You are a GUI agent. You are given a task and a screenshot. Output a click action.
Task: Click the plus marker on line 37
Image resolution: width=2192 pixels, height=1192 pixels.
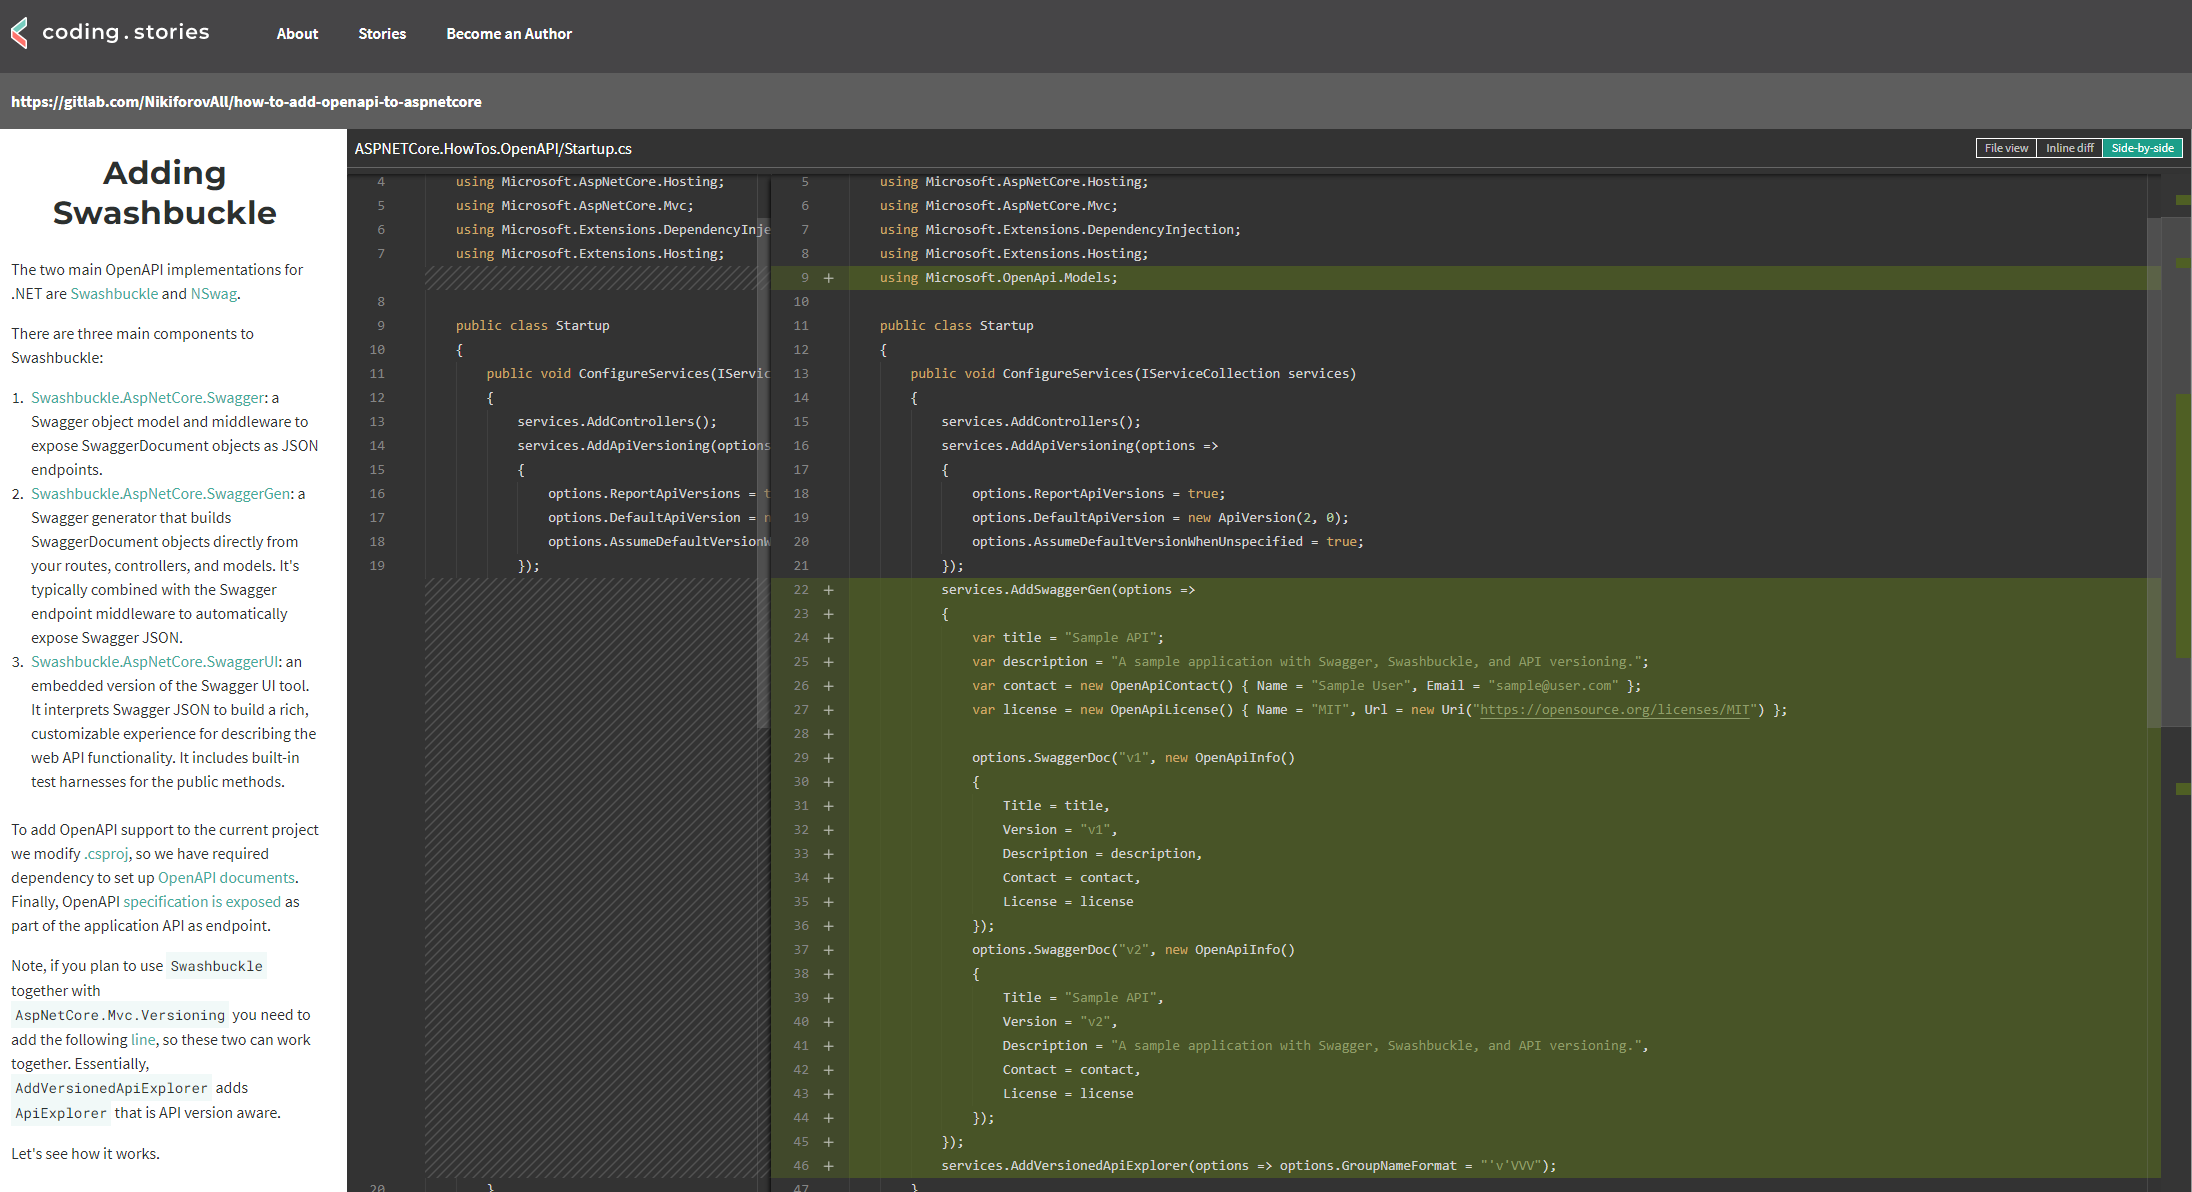828,950
